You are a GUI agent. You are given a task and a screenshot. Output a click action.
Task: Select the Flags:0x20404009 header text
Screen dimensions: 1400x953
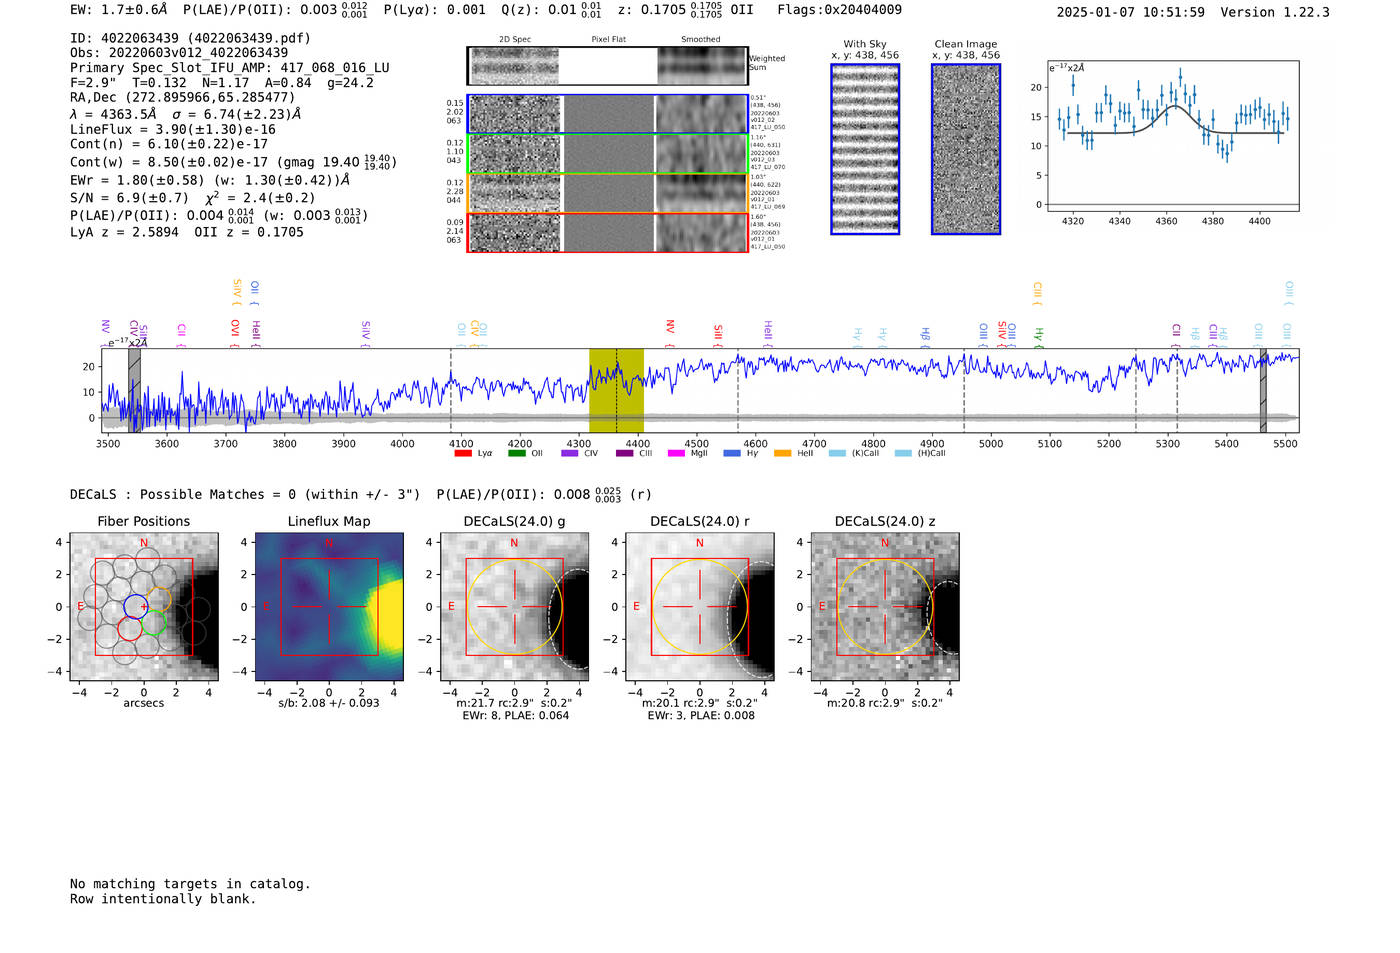839,9
